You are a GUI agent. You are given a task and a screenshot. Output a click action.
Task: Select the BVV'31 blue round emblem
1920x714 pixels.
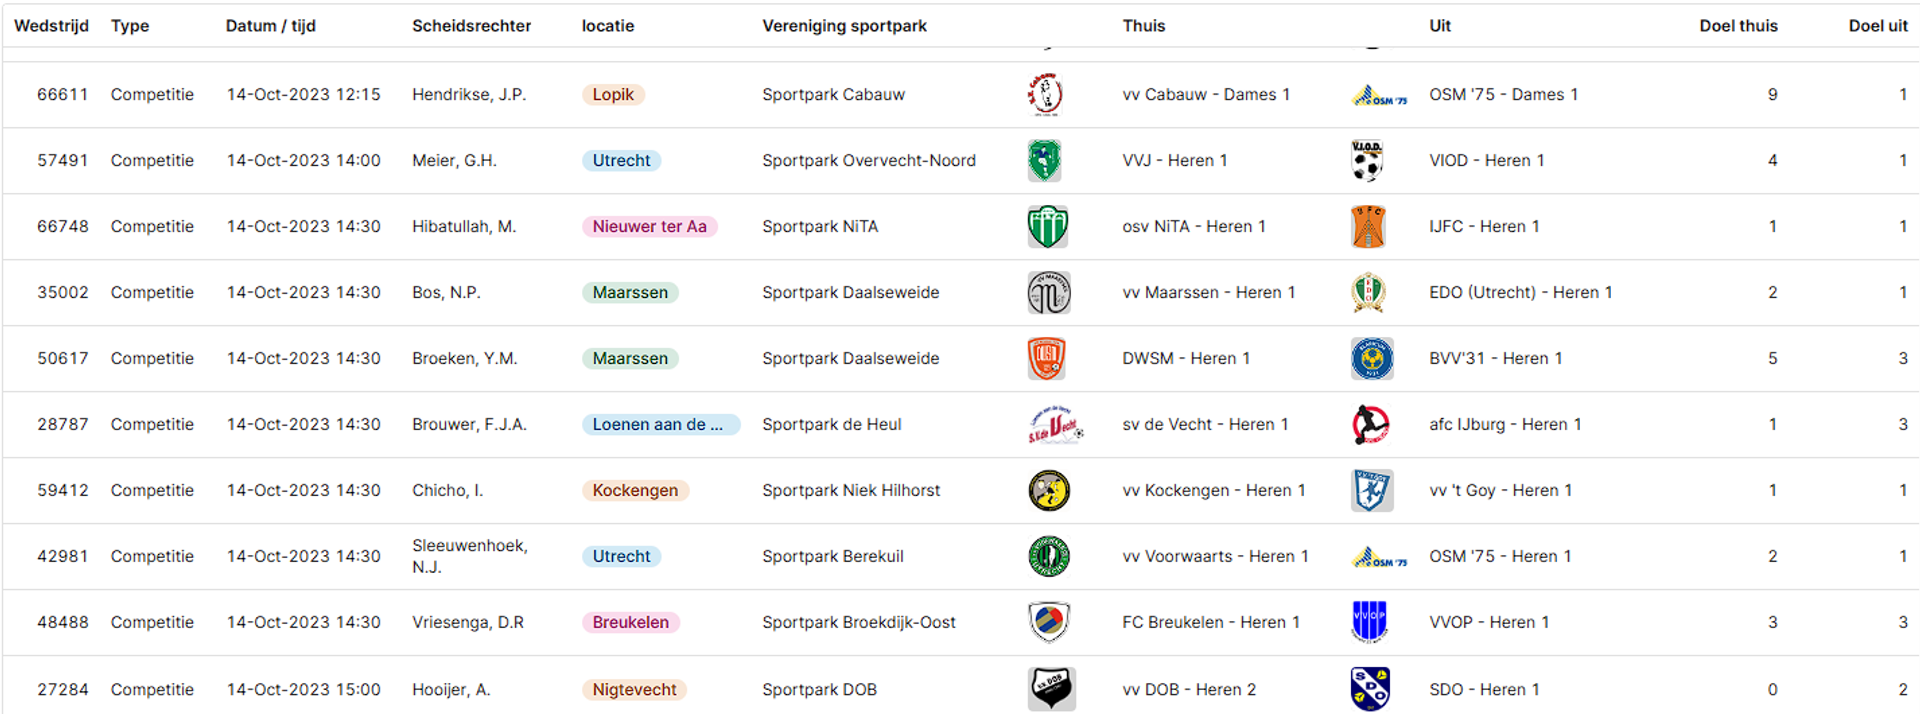tap(1372, 359)
